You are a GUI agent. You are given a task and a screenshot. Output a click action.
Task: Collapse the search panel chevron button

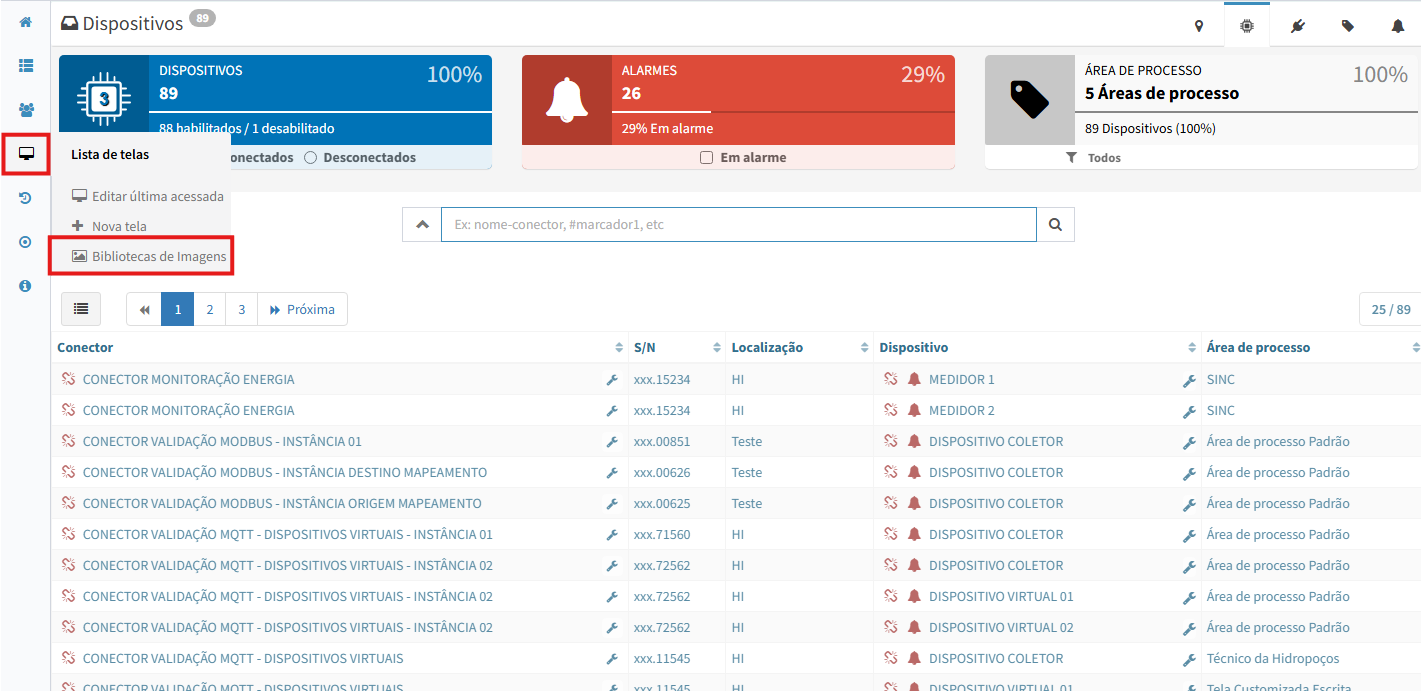421,225
